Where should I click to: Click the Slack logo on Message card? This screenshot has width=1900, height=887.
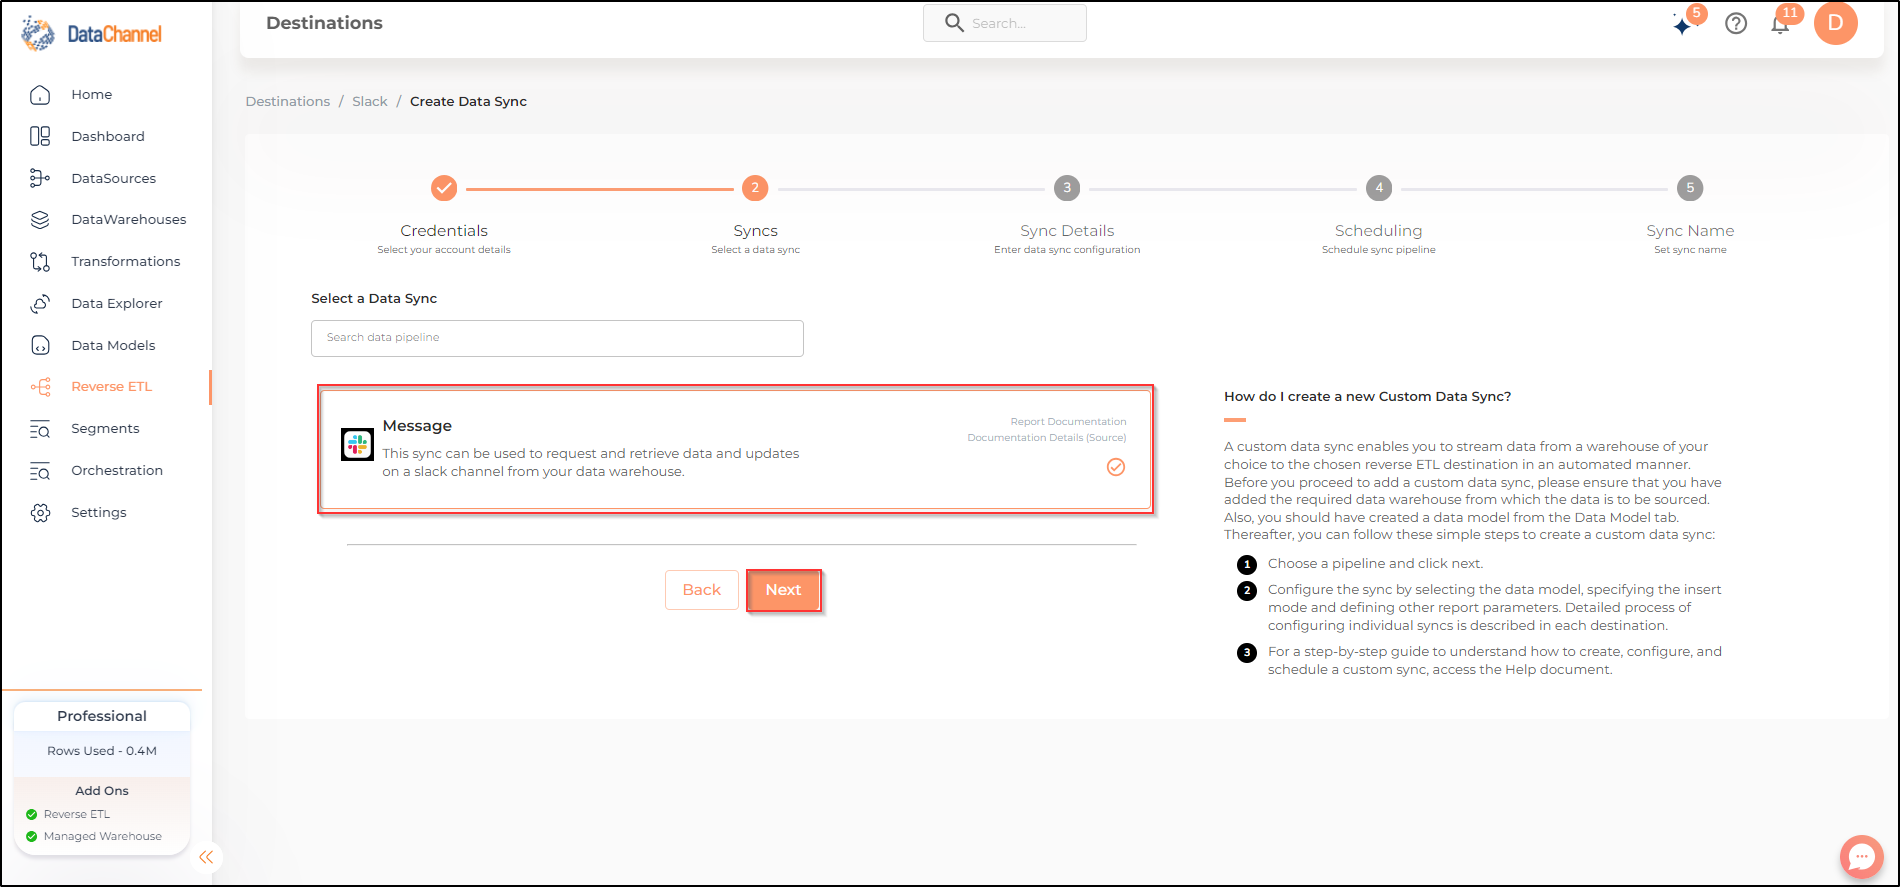[357, 444]
